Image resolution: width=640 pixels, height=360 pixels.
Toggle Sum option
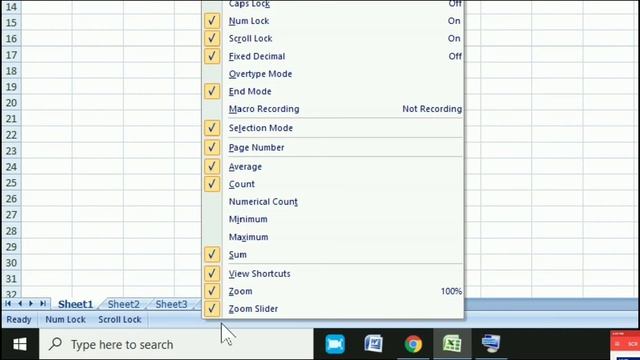[x=333, y=255]
